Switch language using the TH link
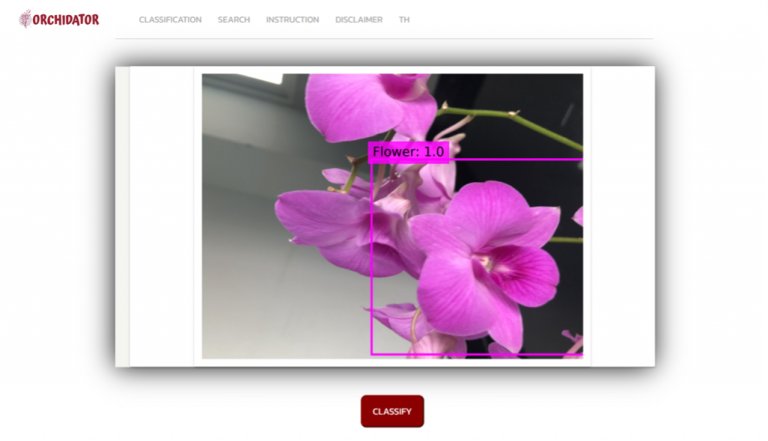This screenshot has width=768, height=441. [x=404, y=20]
